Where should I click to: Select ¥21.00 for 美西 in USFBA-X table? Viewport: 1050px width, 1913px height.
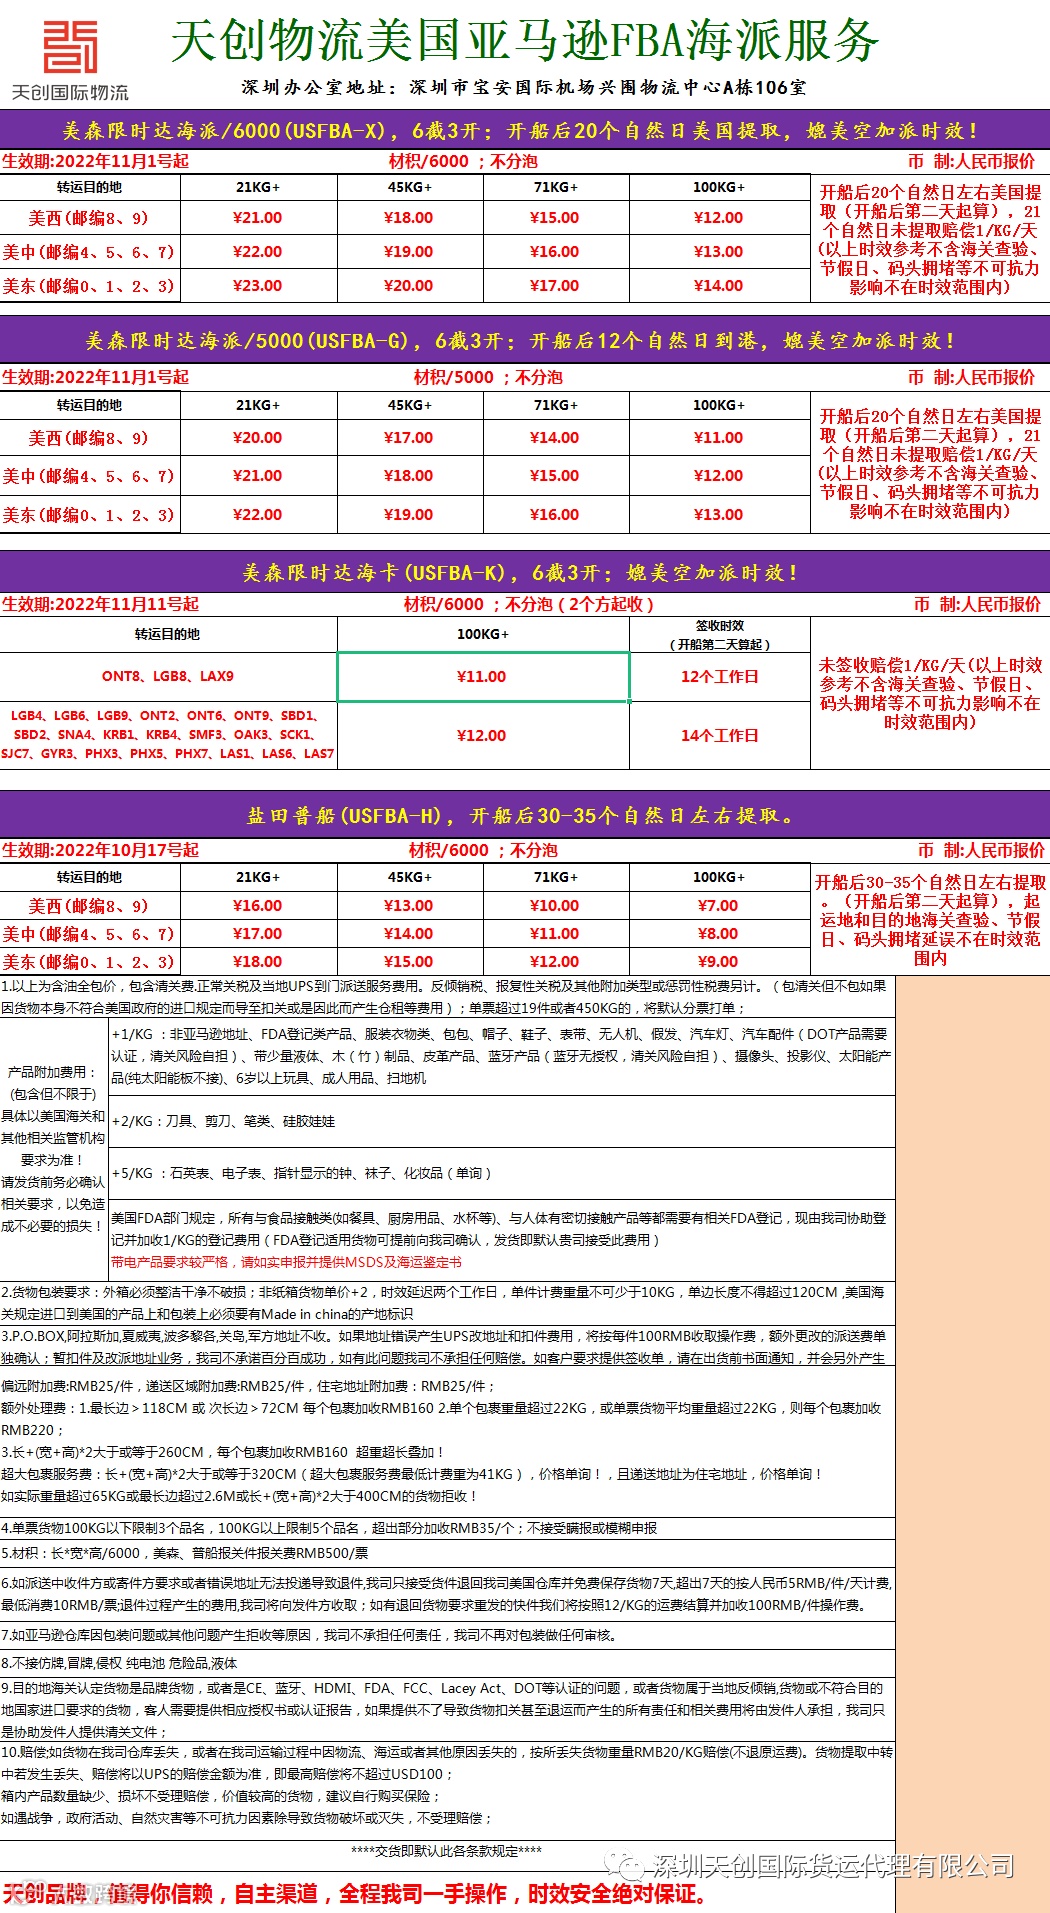[258, 217]
